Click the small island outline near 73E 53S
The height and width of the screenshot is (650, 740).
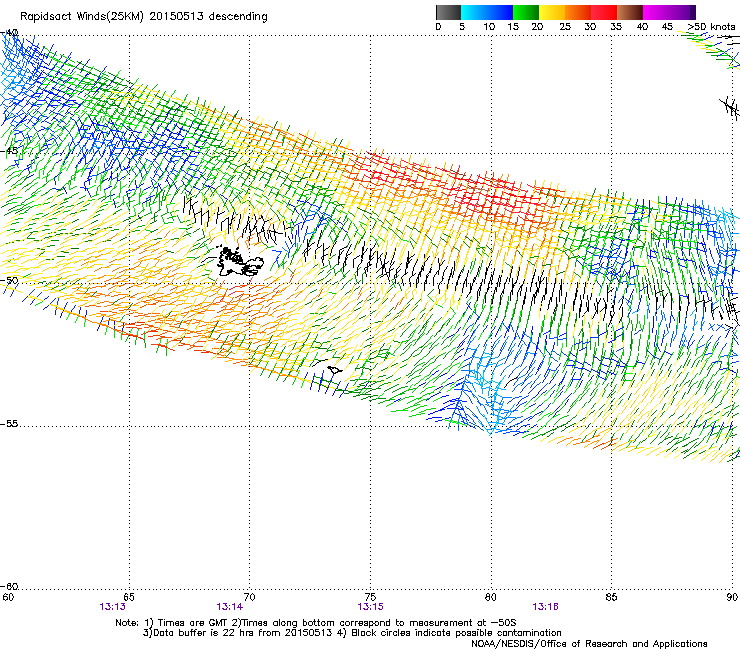click(x=334, y=370)
